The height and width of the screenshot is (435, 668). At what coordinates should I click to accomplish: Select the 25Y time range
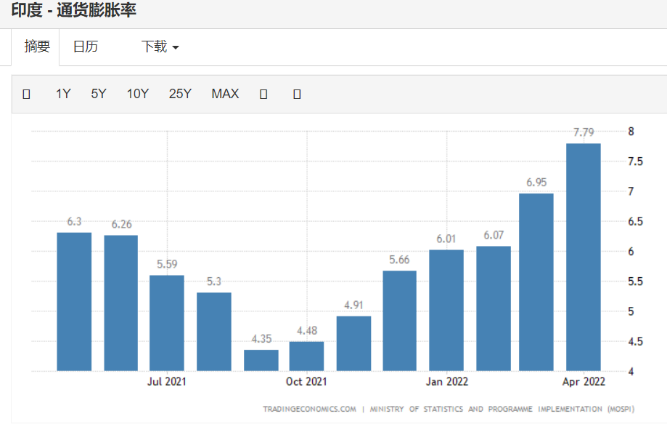point(180,94)
